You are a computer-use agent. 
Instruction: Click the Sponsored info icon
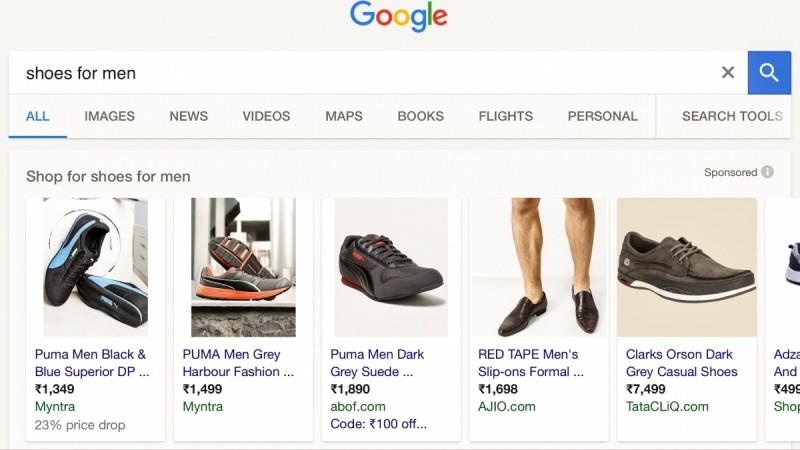767,172
